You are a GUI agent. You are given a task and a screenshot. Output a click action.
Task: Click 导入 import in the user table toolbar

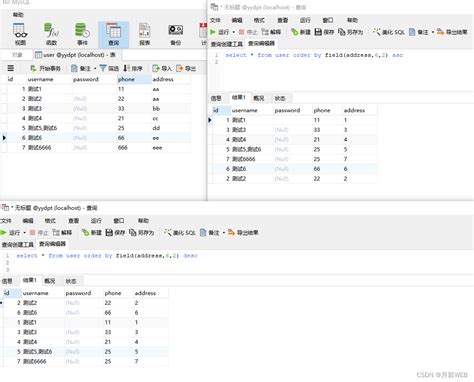click(162, 68)
